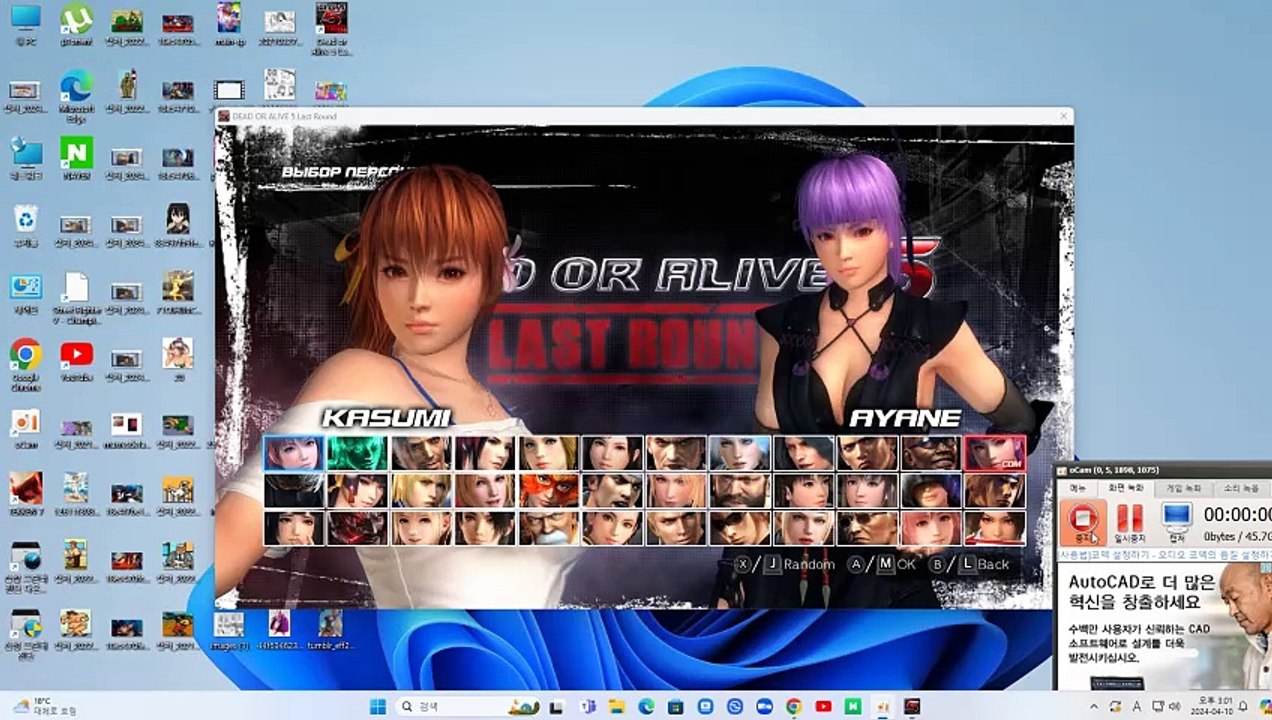Open oCam's 메뉴 tab

[x=1078, y=488]
